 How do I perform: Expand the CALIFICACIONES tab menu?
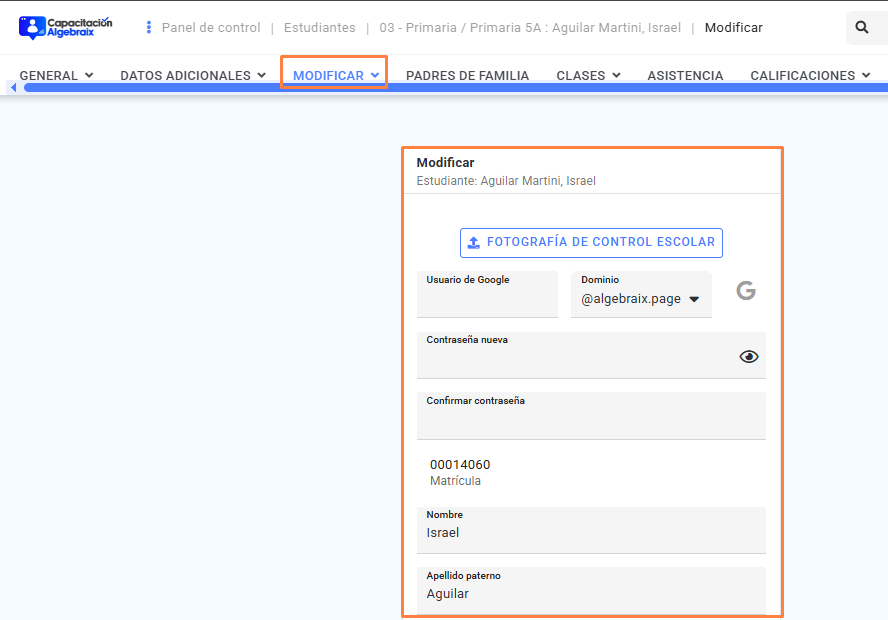tap(810, 75)
